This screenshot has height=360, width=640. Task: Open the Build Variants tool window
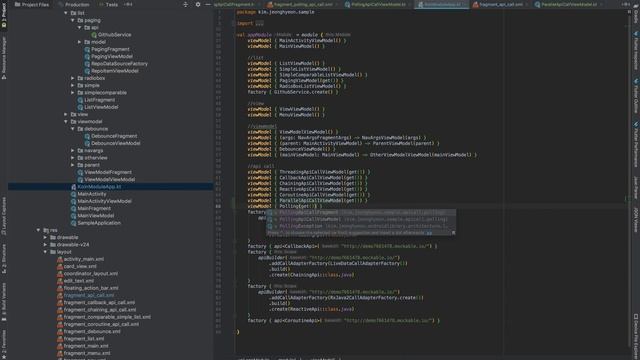pos(4,302)
